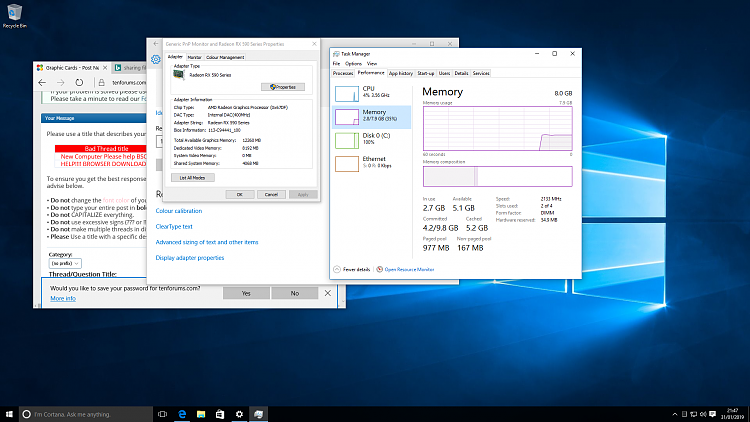Close the Radeon RX 590 Properties dialog
750x422 pixels.
tap(314, 44)
